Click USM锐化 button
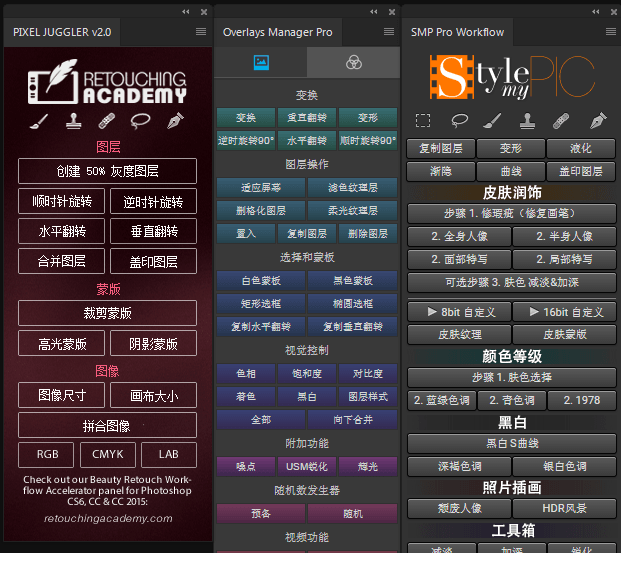Screen dimensions: 621x576 307,467
